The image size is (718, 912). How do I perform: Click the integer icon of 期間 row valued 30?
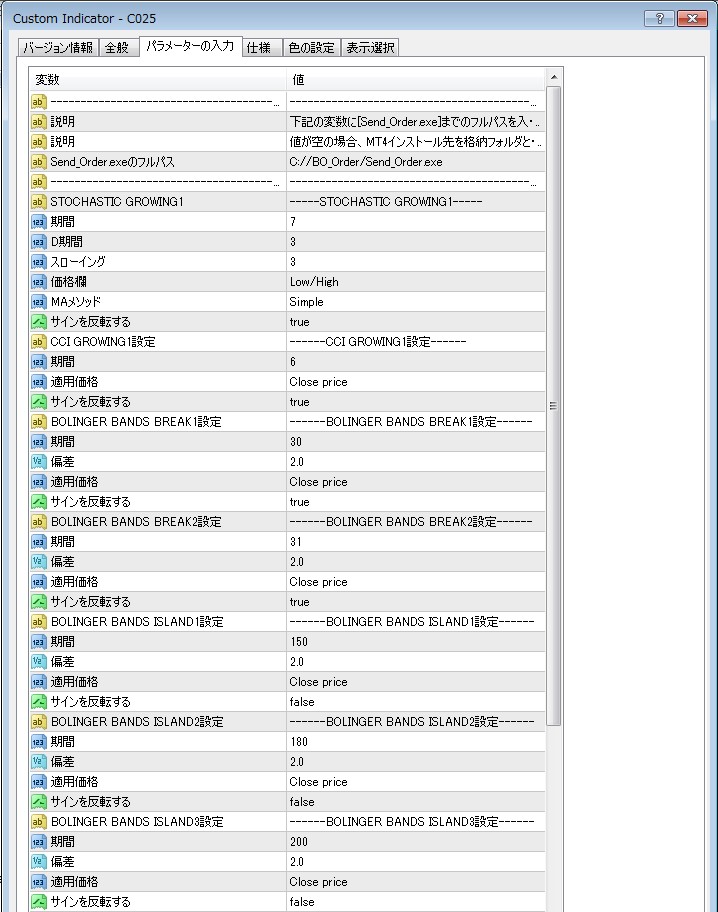pos(38,442)
